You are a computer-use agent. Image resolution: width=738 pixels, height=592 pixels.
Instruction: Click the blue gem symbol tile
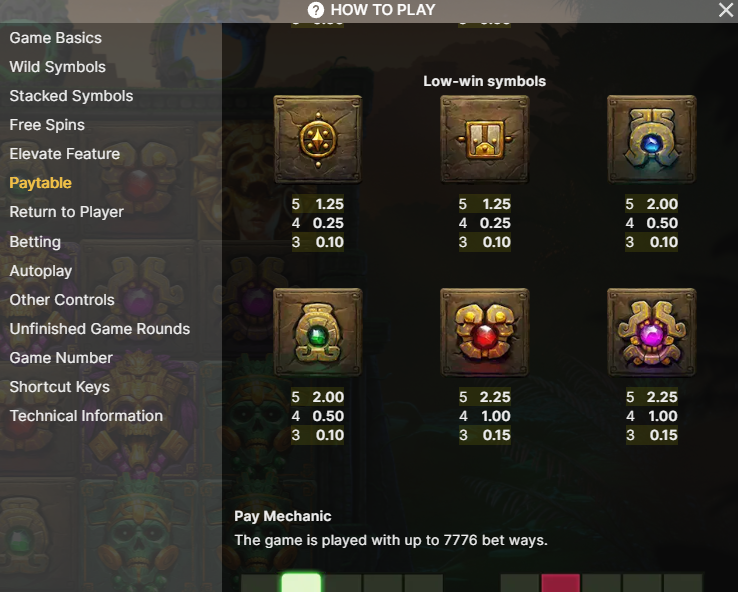pos(652,139)
